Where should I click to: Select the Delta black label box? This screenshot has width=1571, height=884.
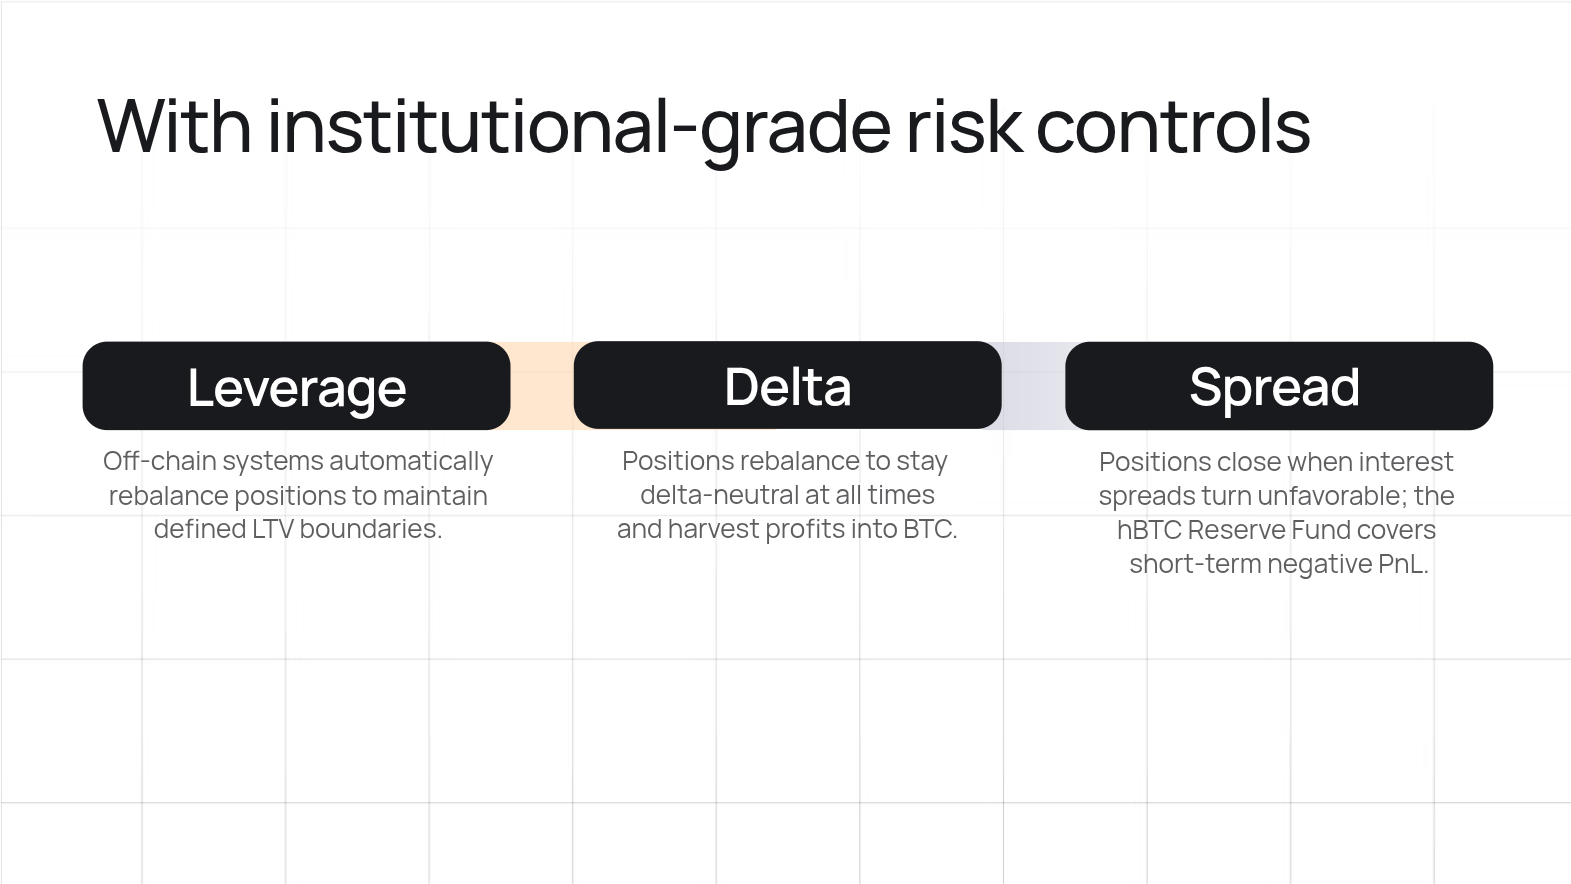click(787, 386)
